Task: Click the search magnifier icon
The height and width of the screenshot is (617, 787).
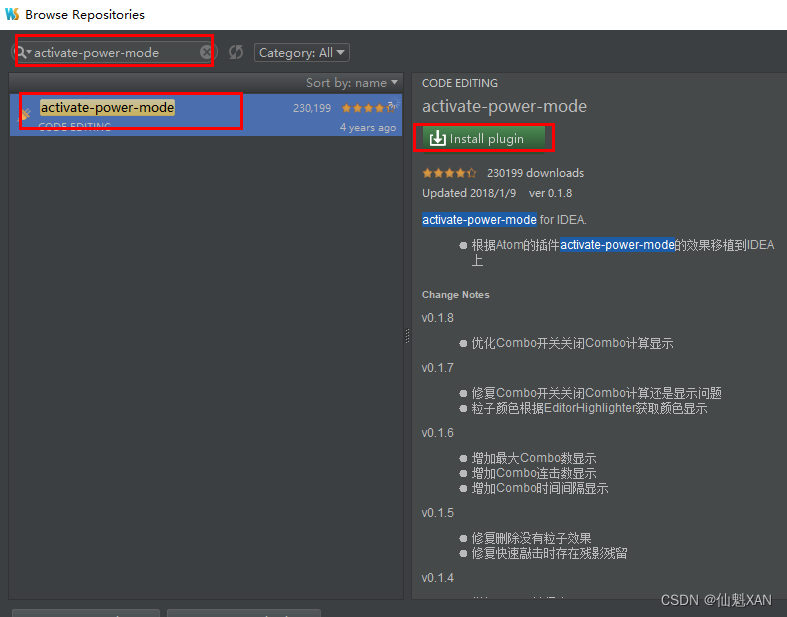Action: [22, 52]
